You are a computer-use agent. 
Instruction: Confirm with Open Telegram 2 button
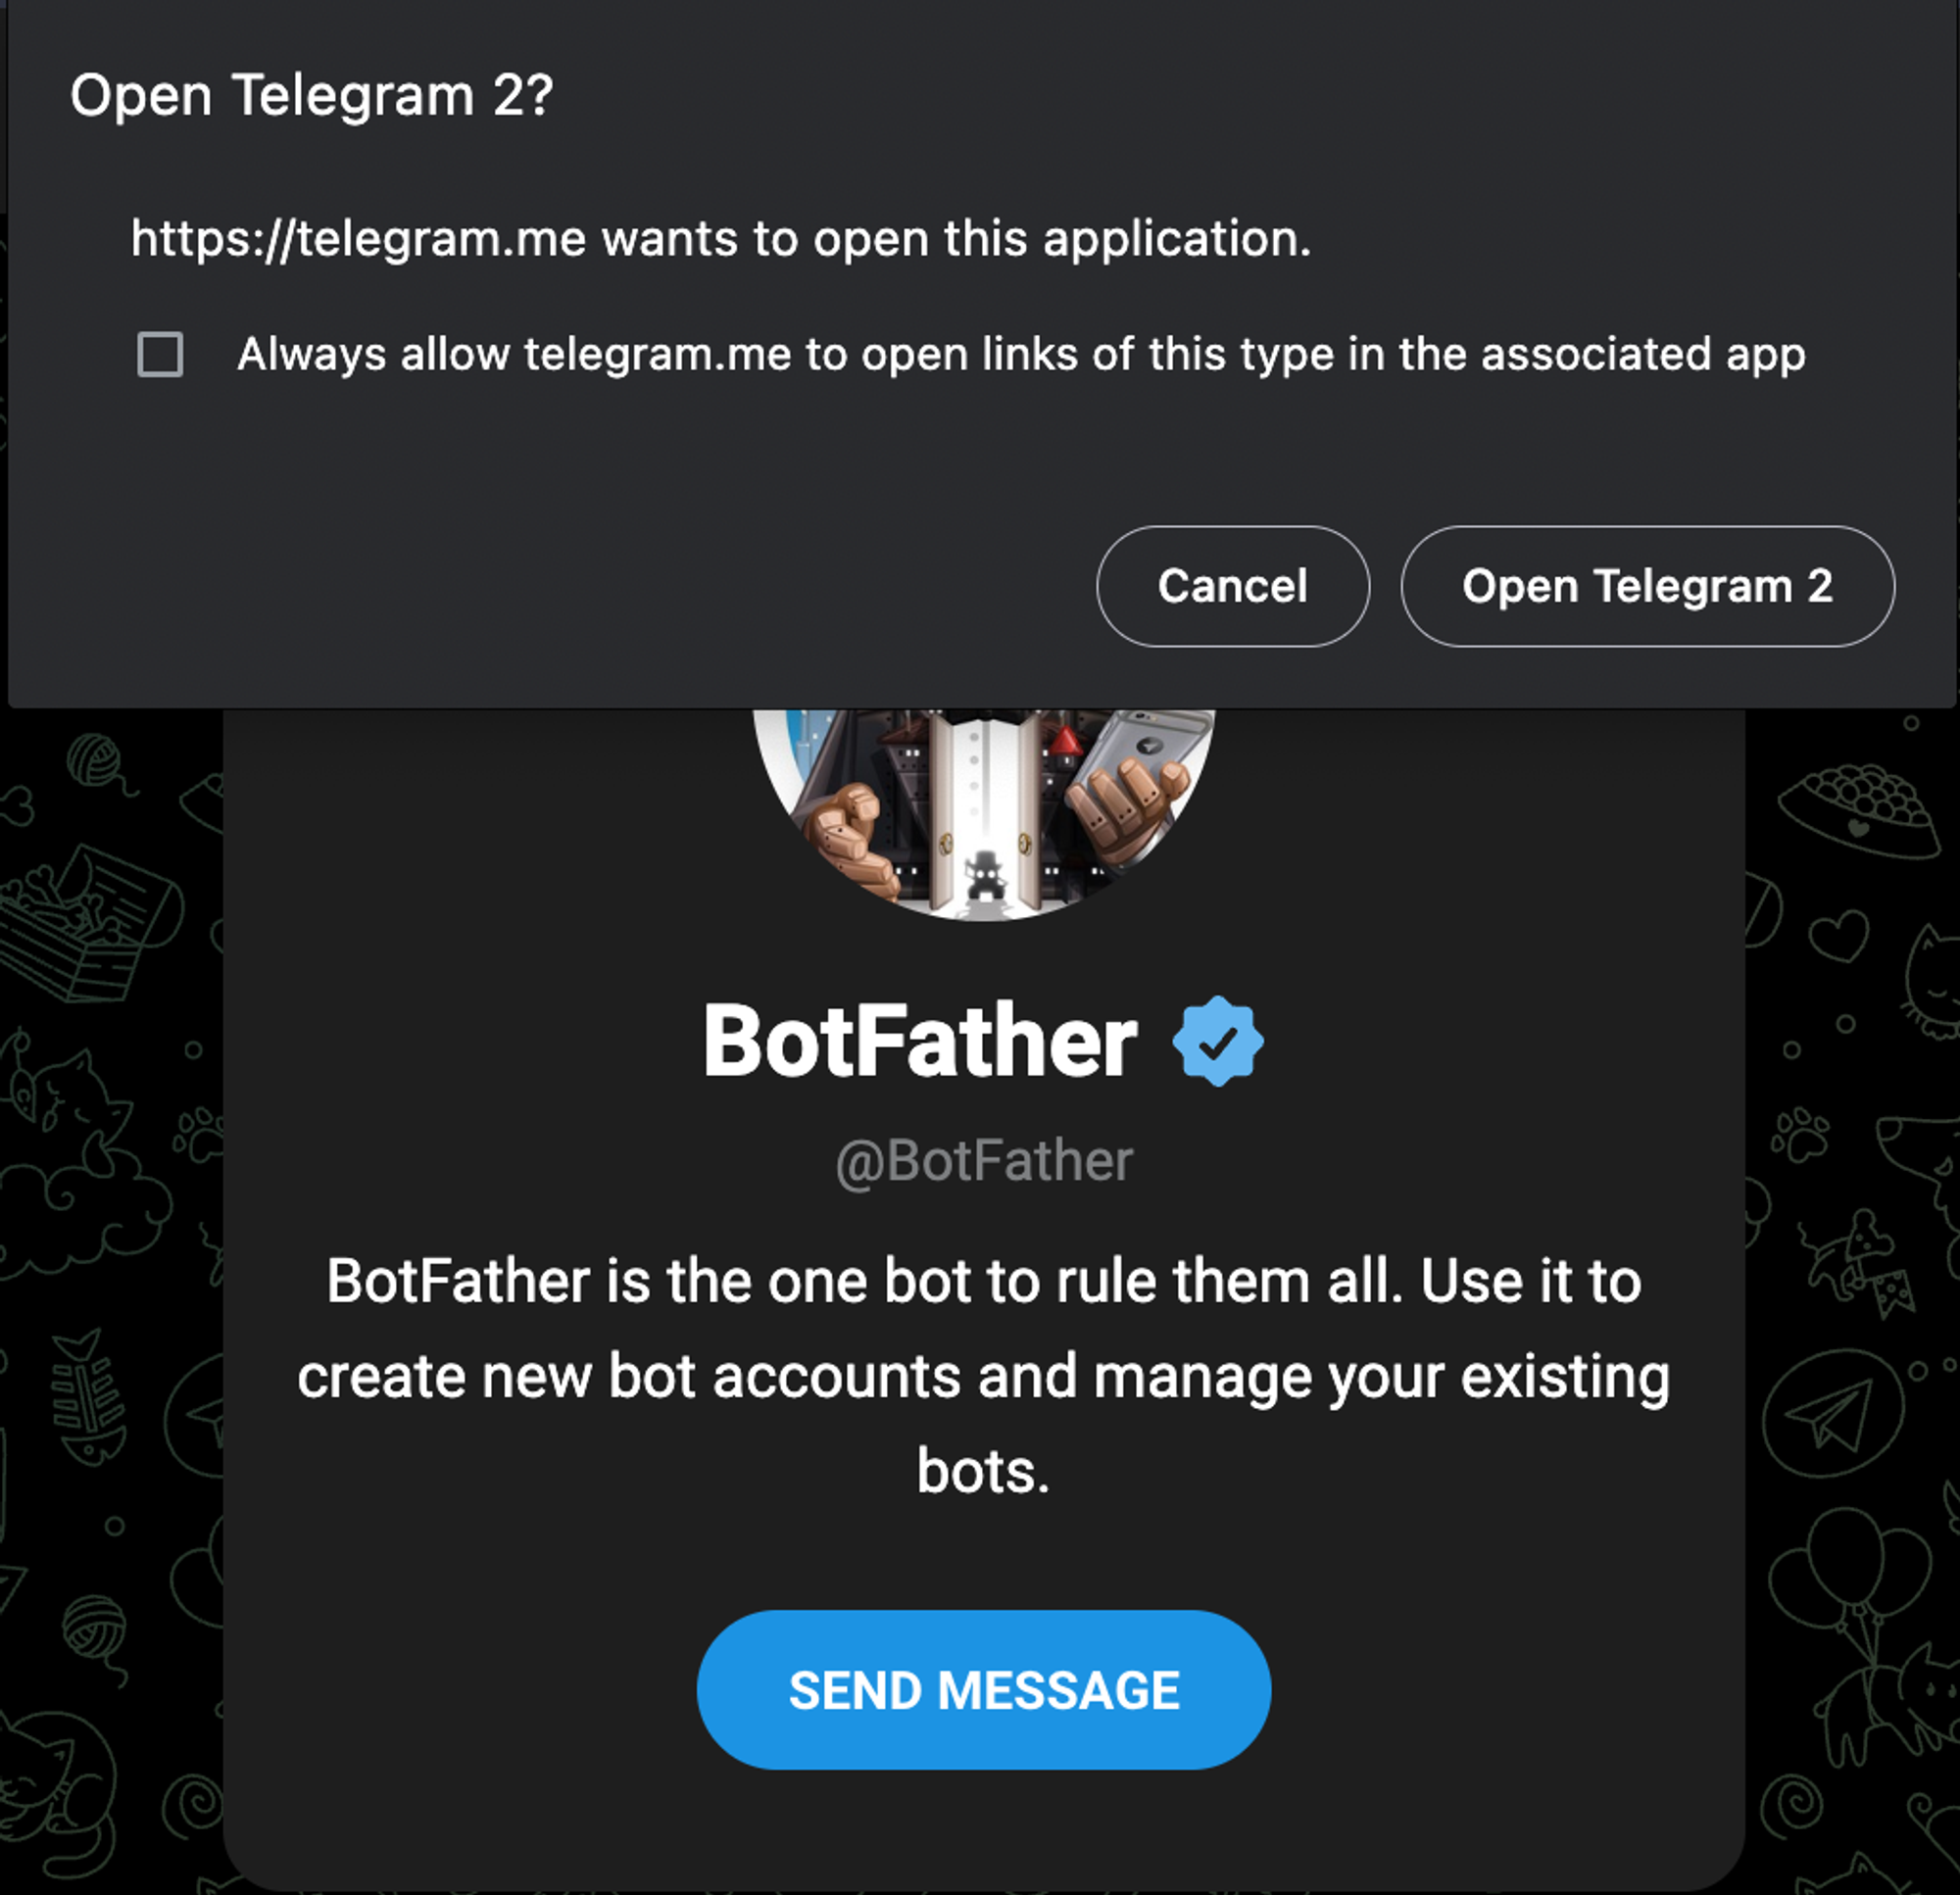coord(1647,586)
